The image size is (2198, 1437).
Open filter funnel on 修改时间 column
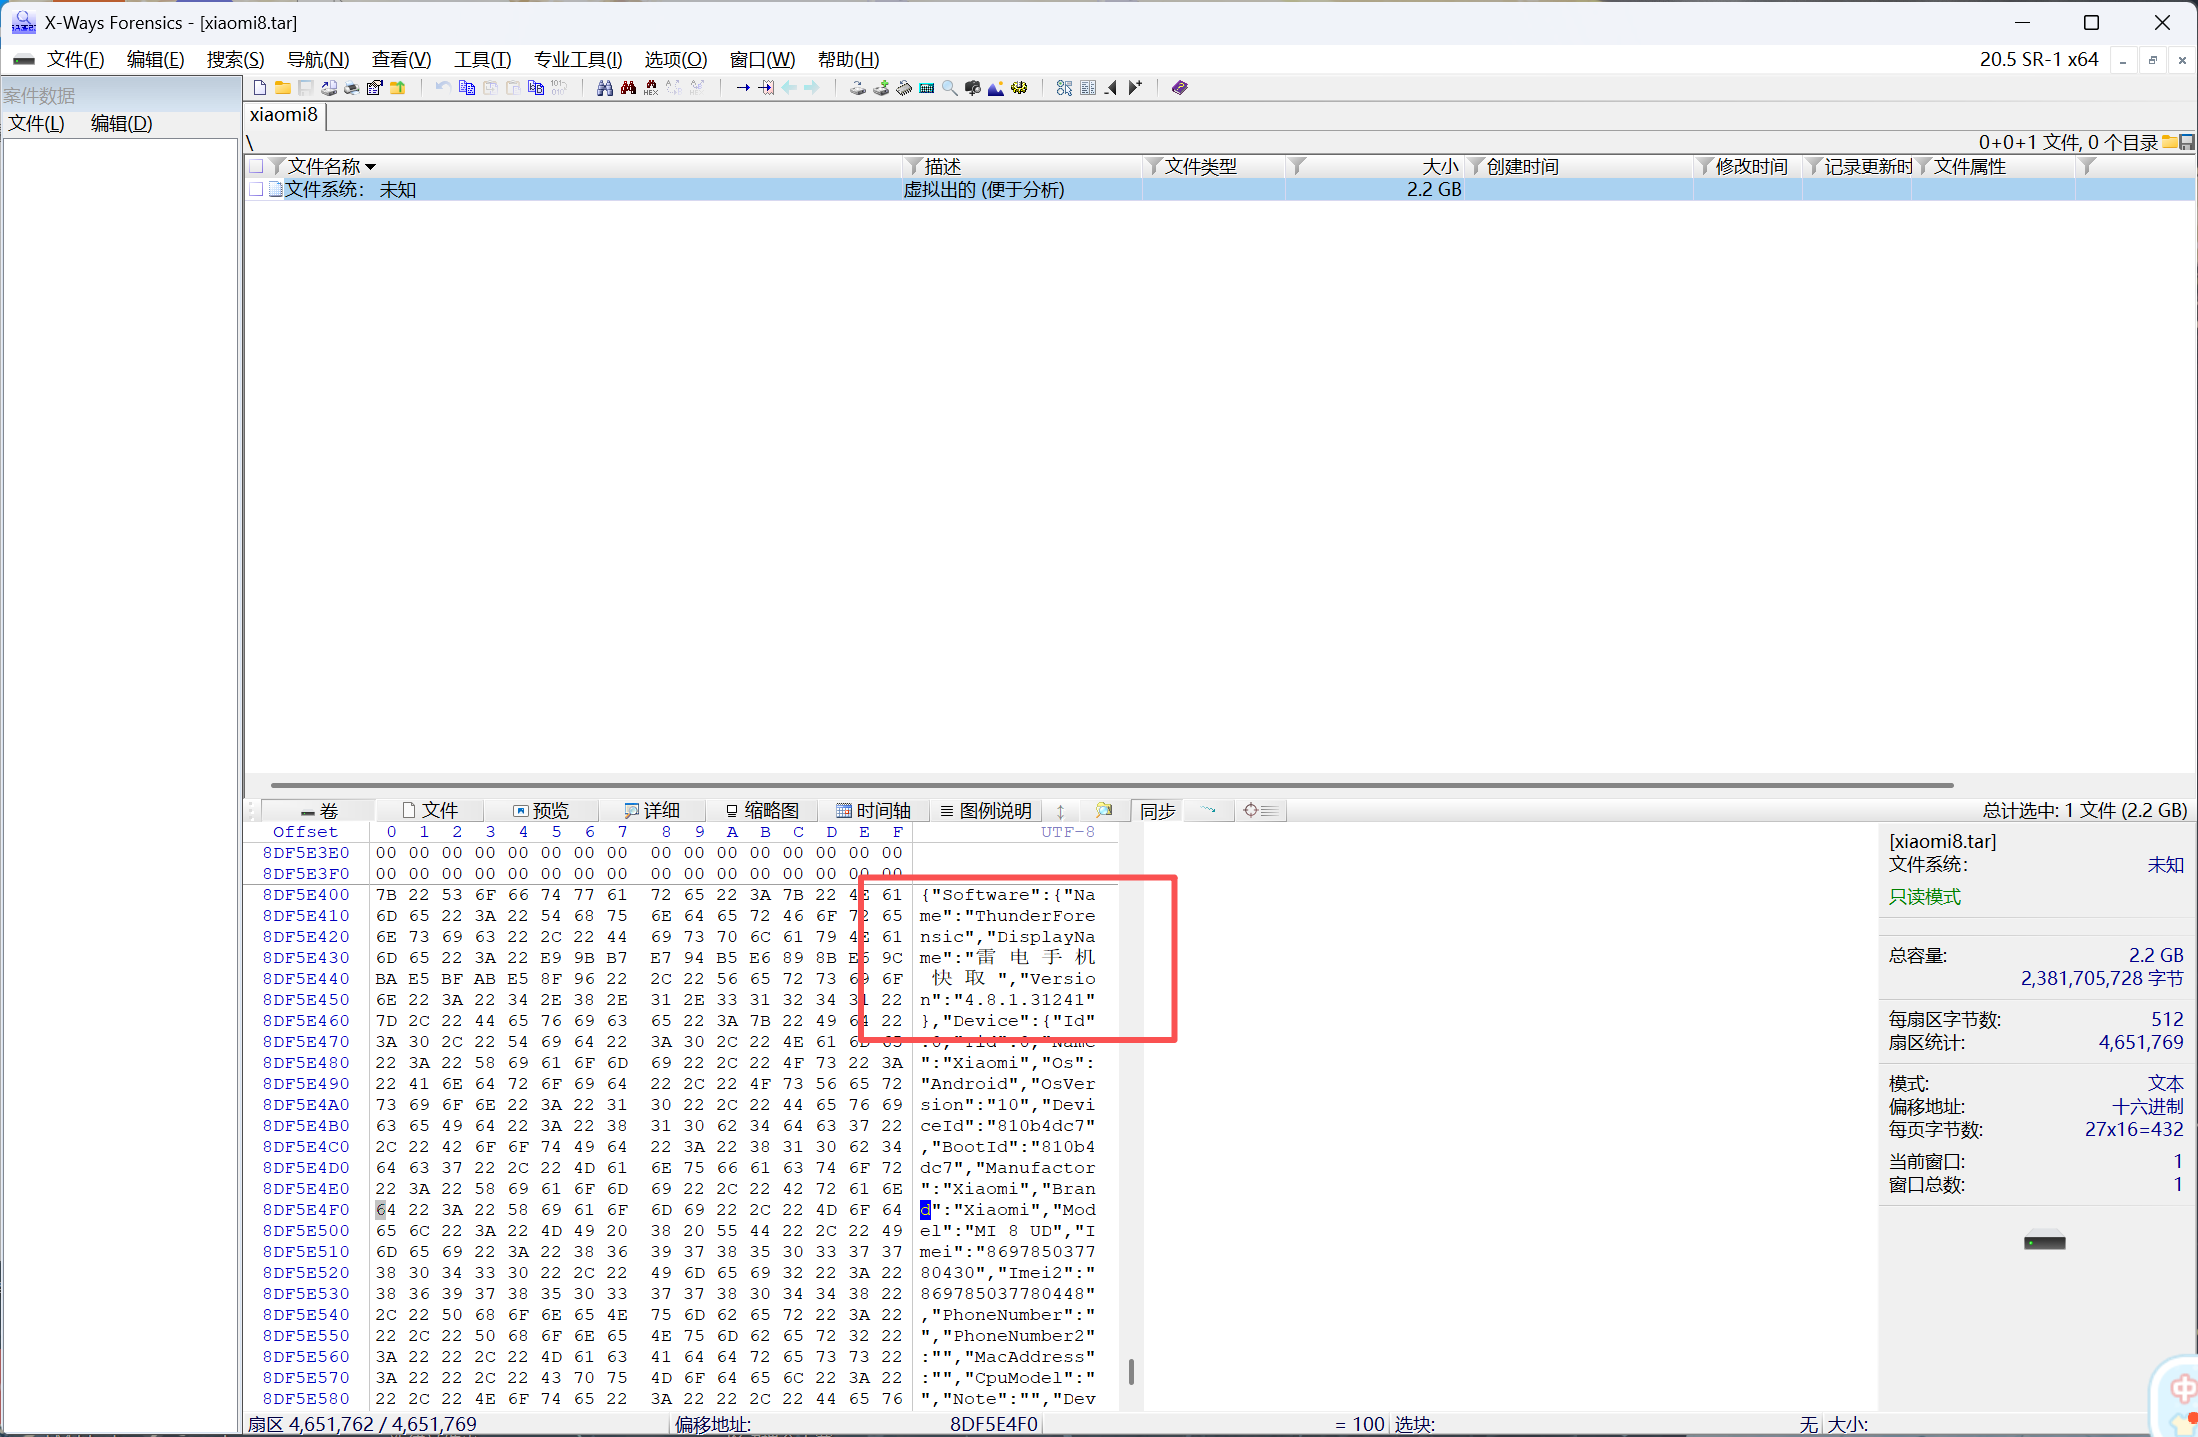click(x=1705, y=166)
